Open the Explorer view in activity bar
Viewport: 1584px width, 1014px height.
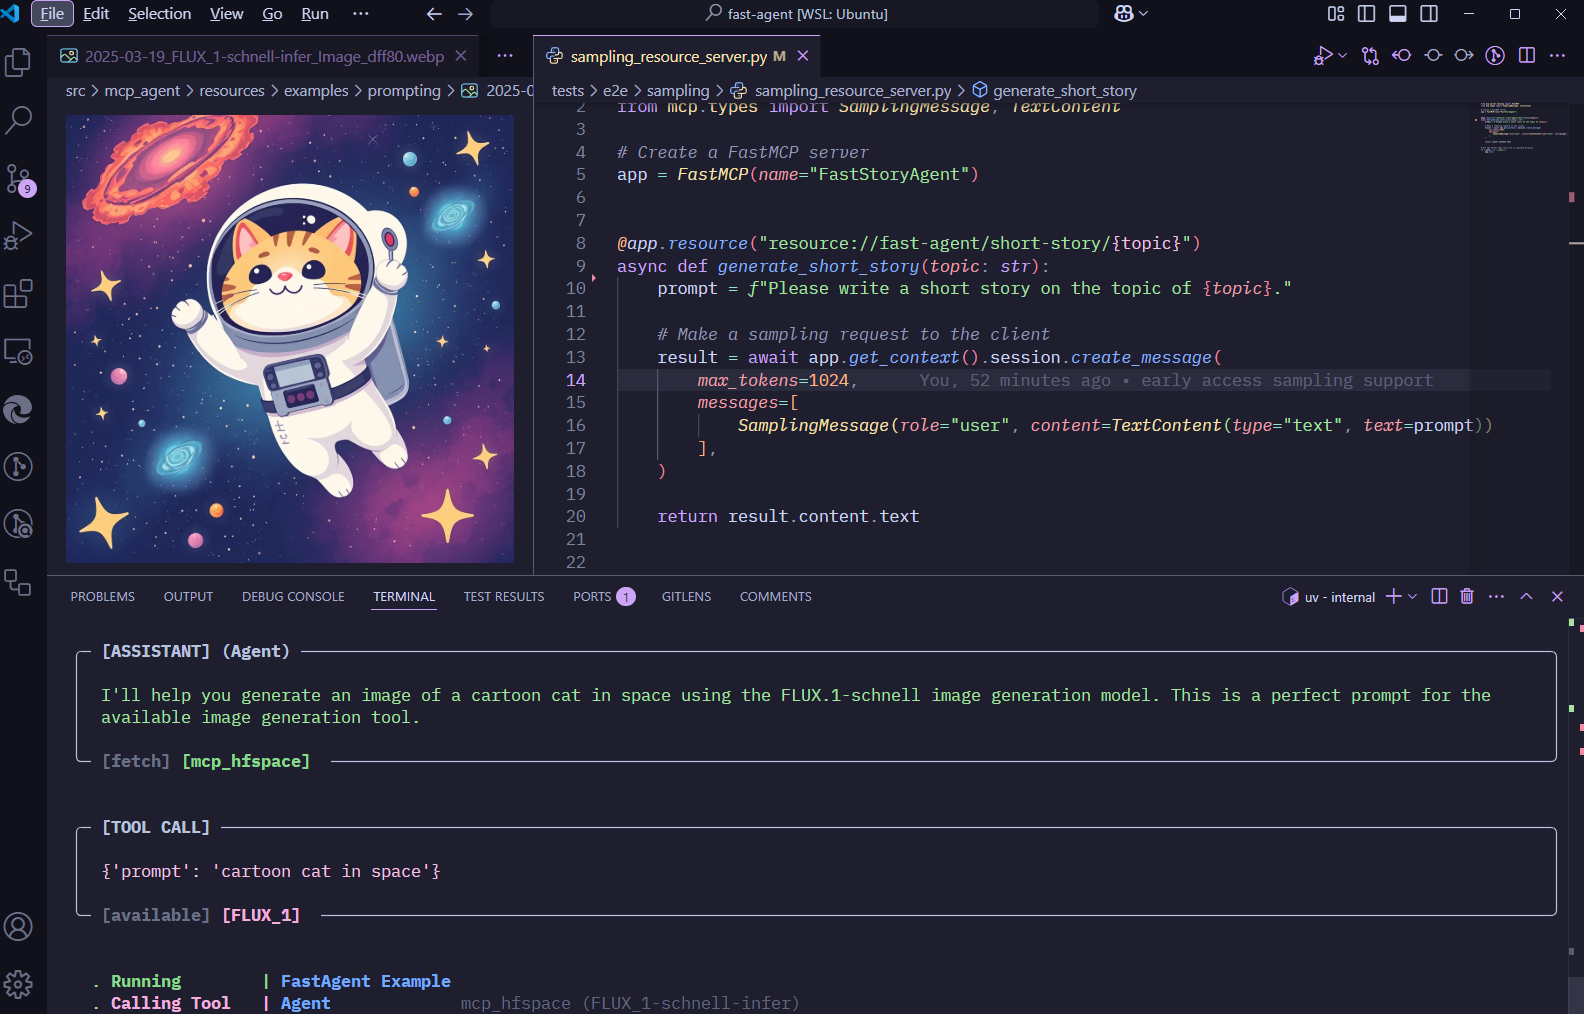18,63
